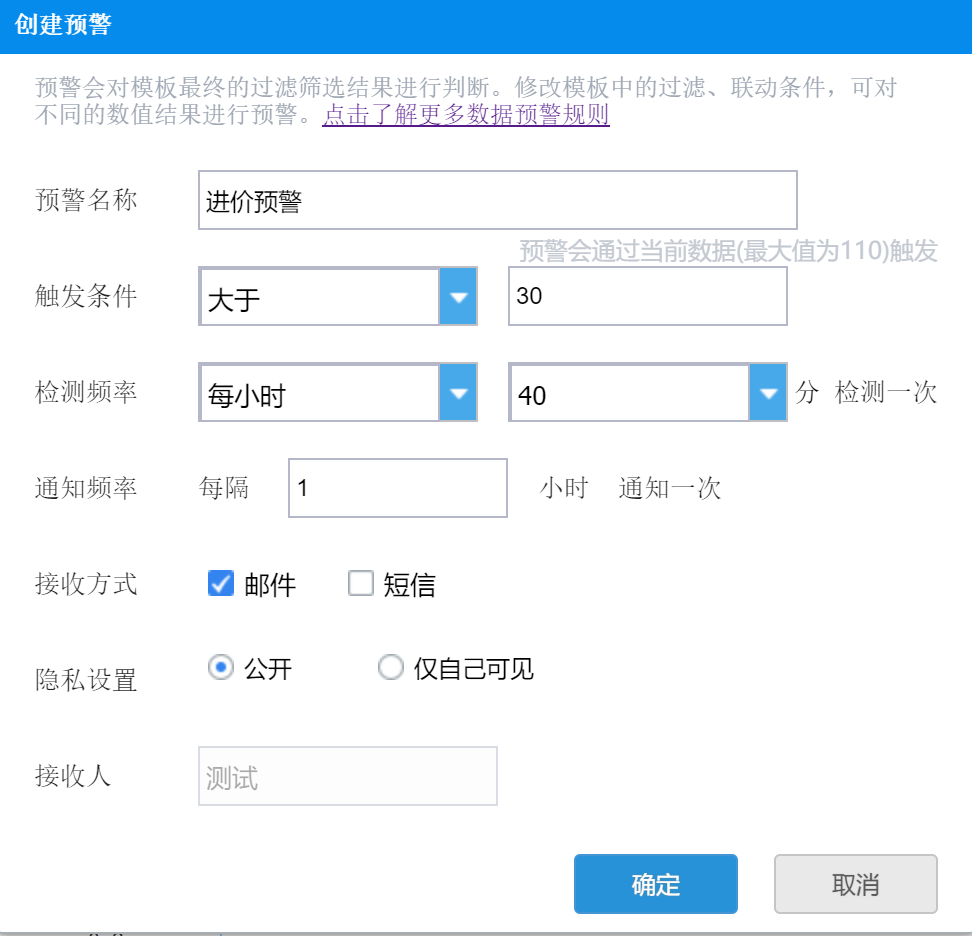The height and width of the screenshot is (936, 972).
Task: Click the blue arrow beside the 40 field
Action: pos(768,394)
